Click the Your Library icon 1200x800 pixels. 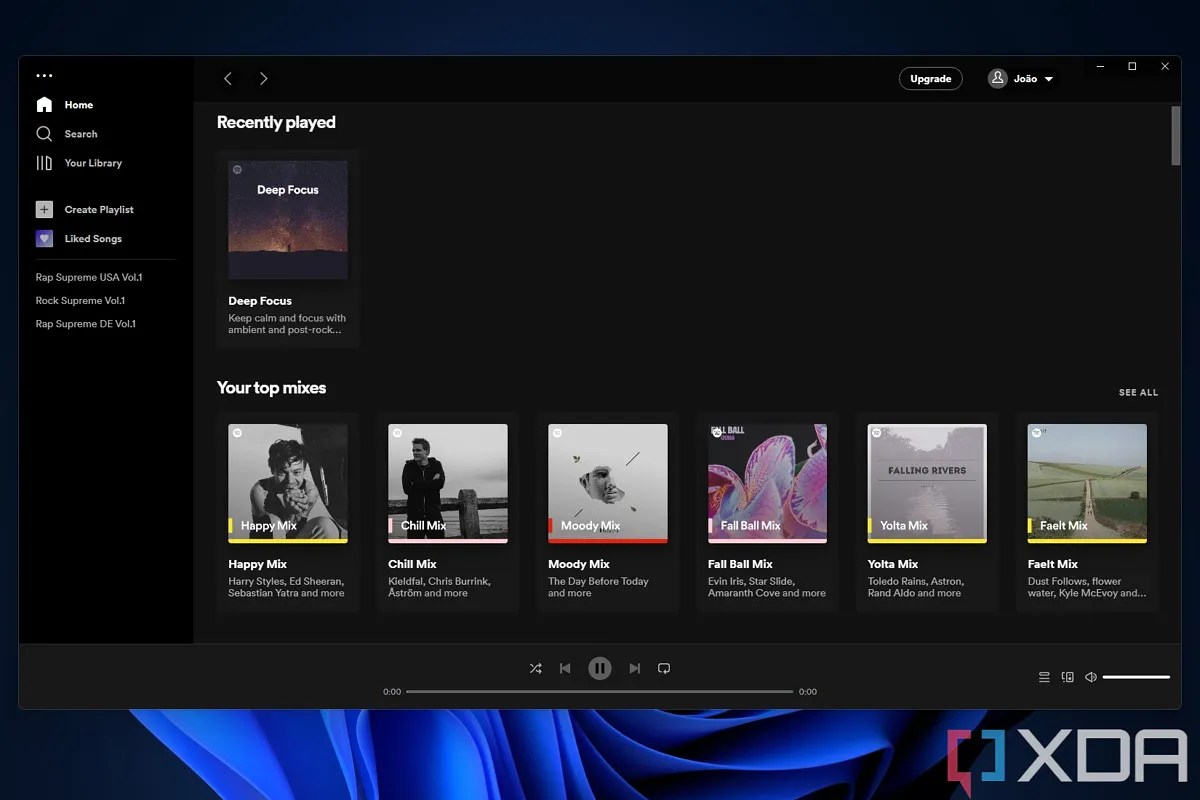click(44, 163)
